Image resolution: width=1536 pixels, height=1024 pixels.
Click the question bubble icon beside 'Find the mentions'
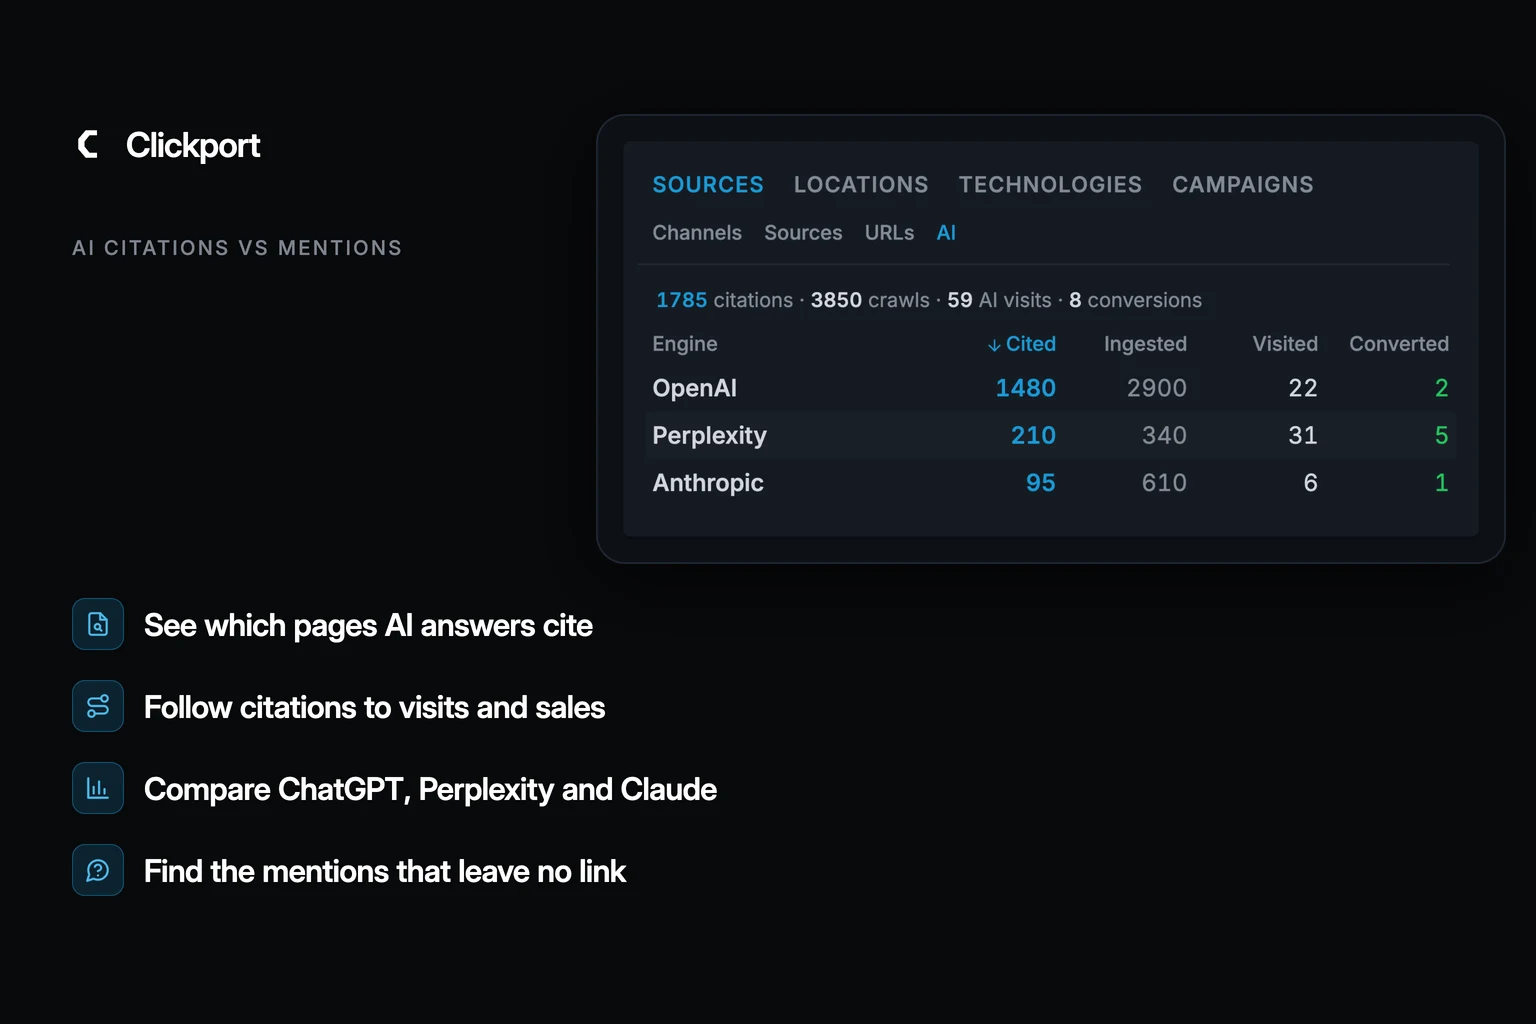[x=98, y=870]
